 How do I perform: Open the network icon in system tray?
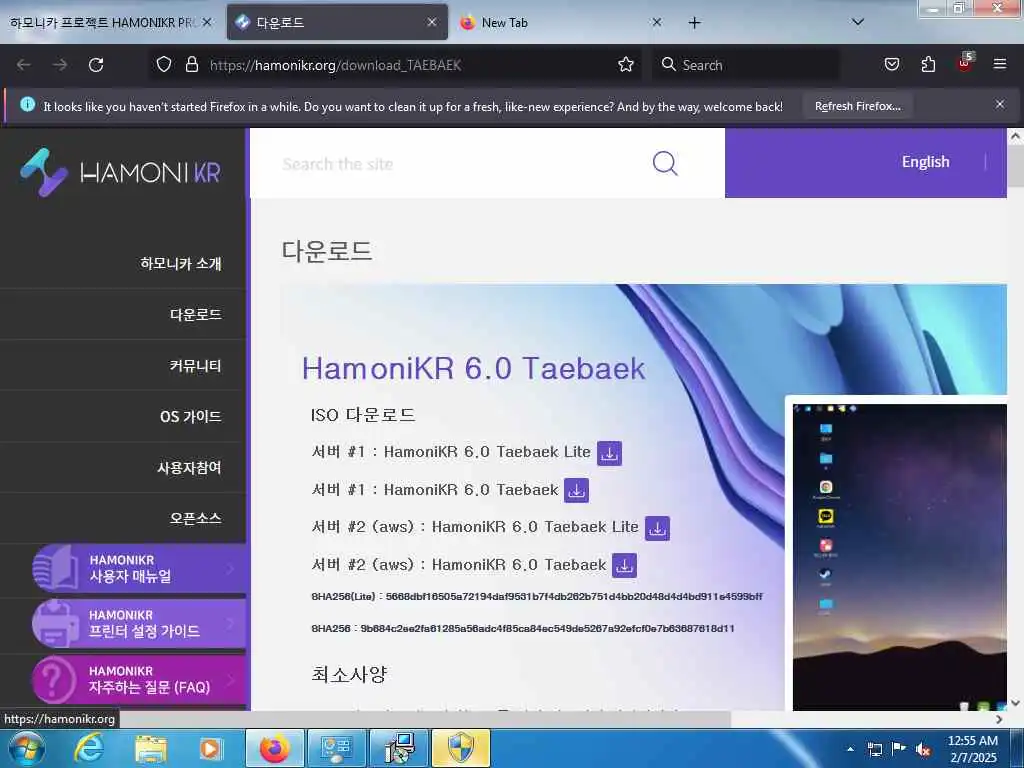point(874,749)
